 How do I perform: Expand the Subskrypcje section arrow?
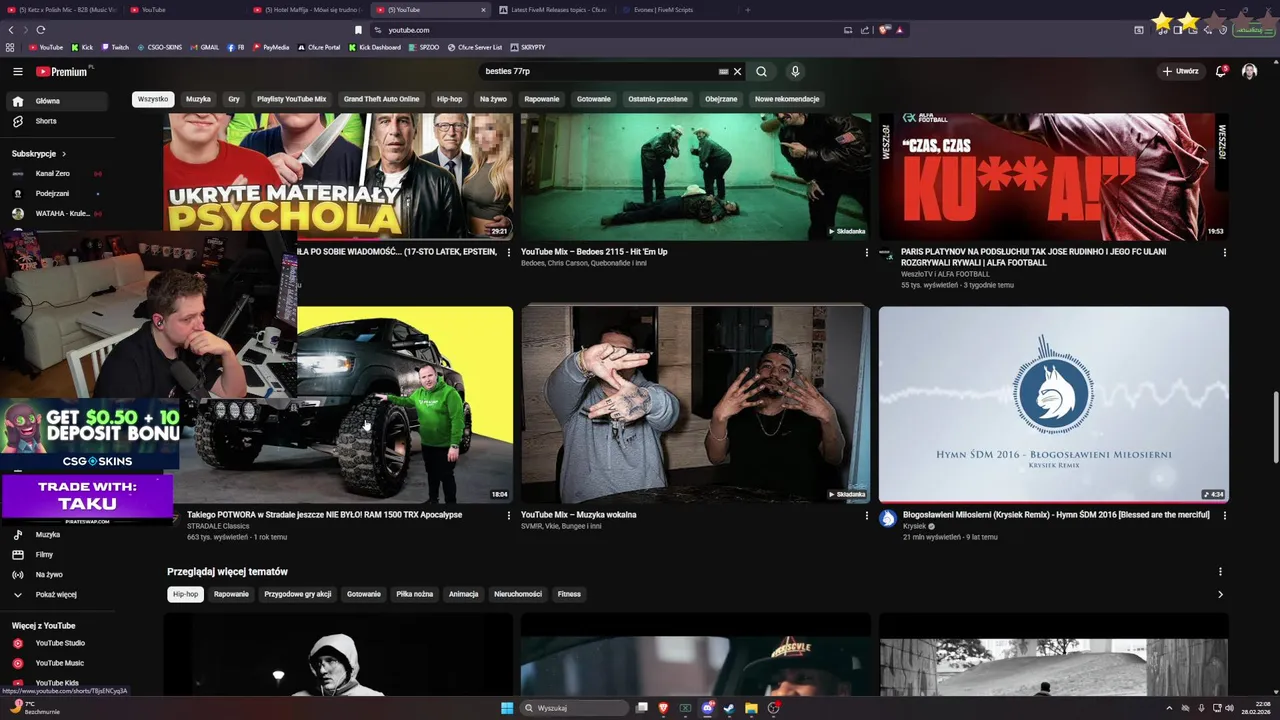coord(64,154)
